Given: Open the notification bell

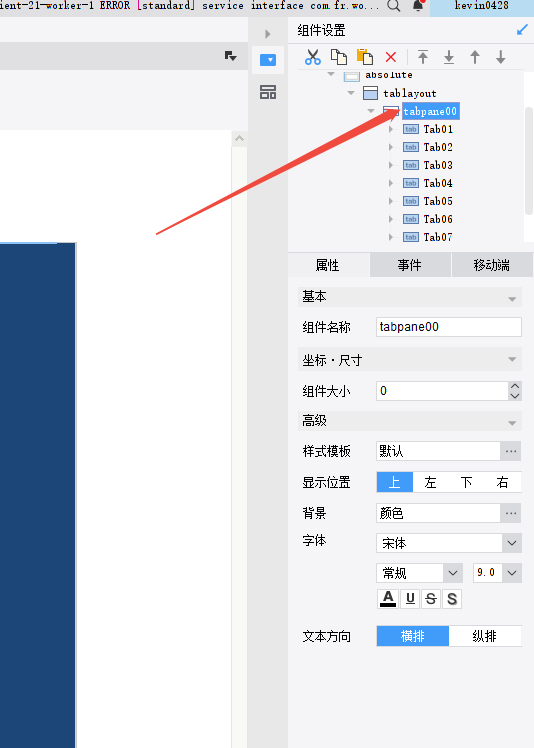Looking at the screenshot, I should pyautogui.click(x=418, y=5).
